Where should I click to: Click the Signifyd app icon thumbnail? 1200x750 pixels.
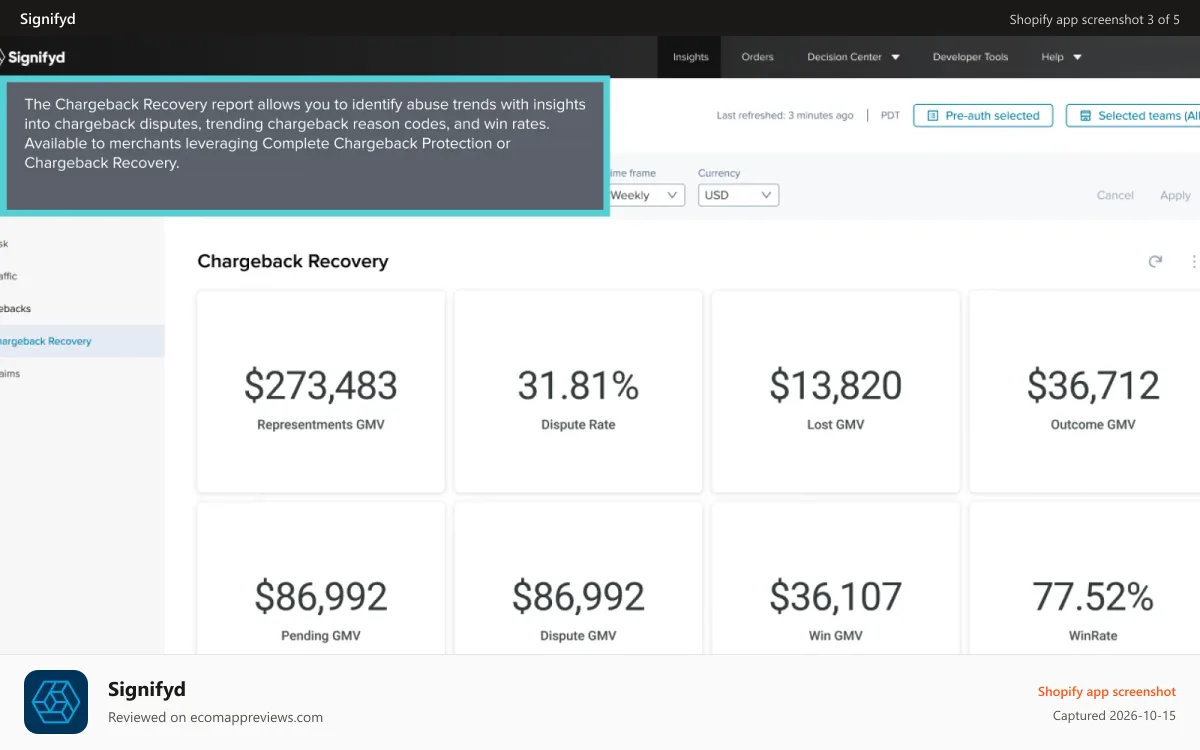coord(56,702)
